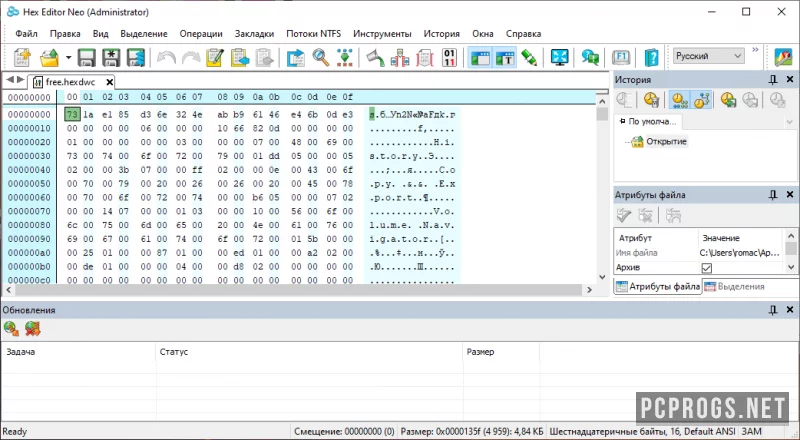The width and height of the screenshot is (800, 440).
Task: Click the Copy clipboard icon with blue arrow
Action: pyautogui.click(x=240, y=57)
